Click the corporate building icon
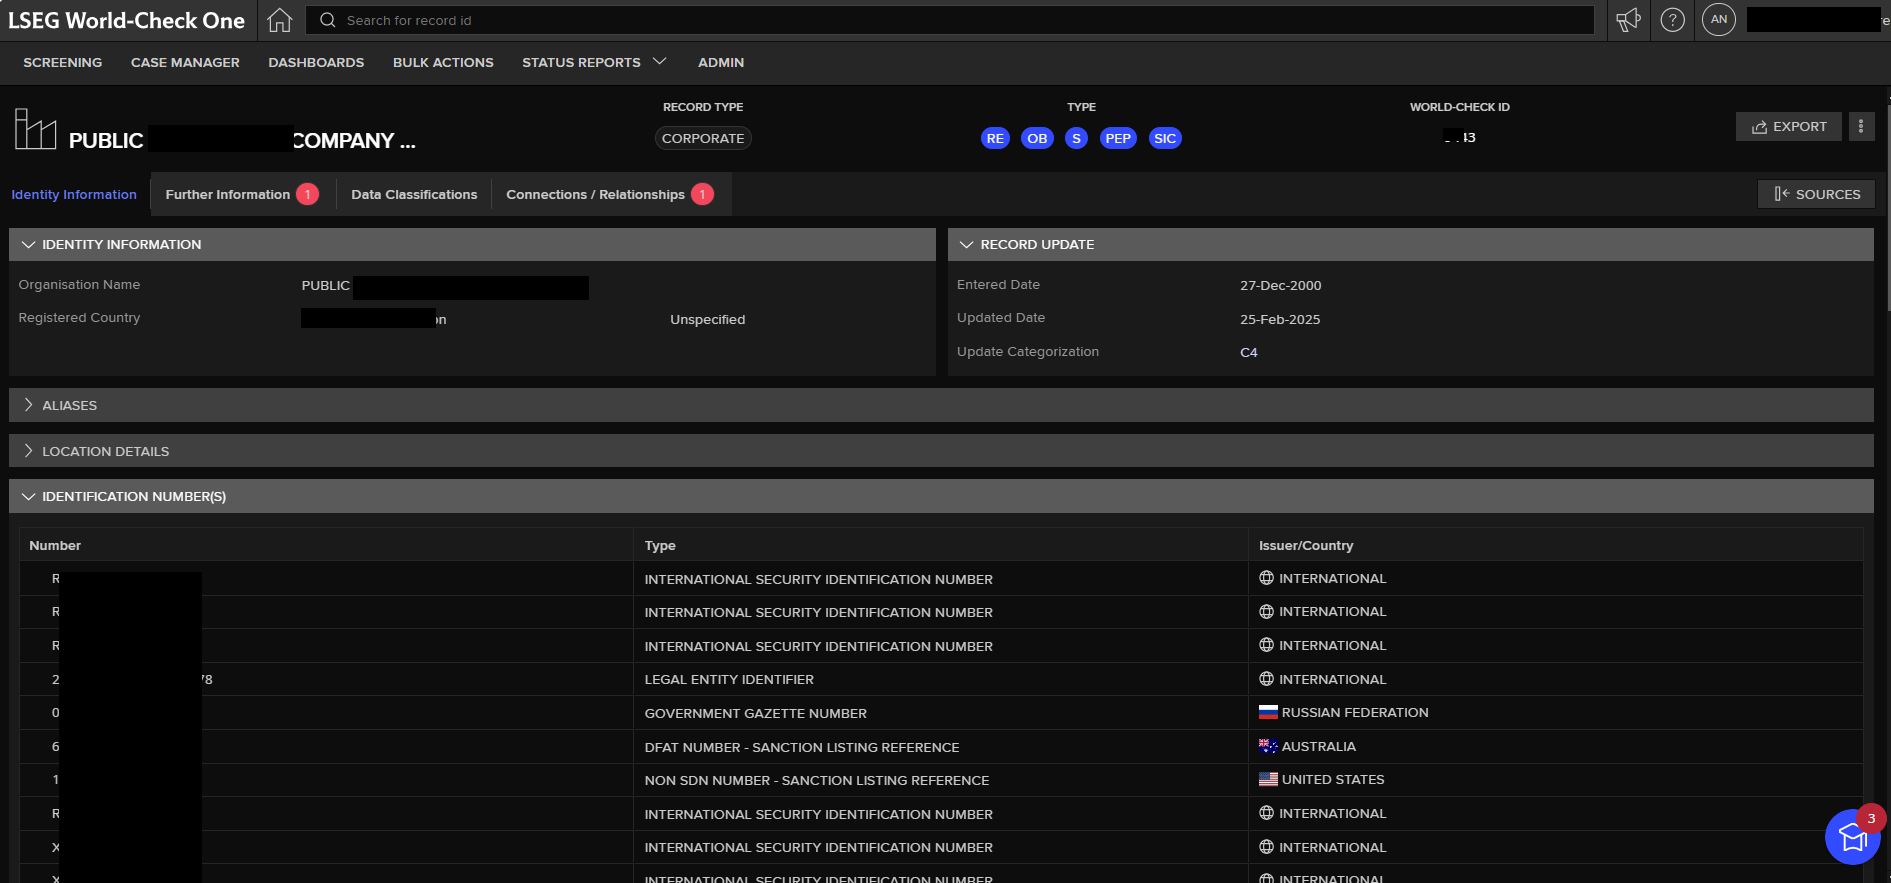This screenshot has width=1891, height=883. click(35, 129)
